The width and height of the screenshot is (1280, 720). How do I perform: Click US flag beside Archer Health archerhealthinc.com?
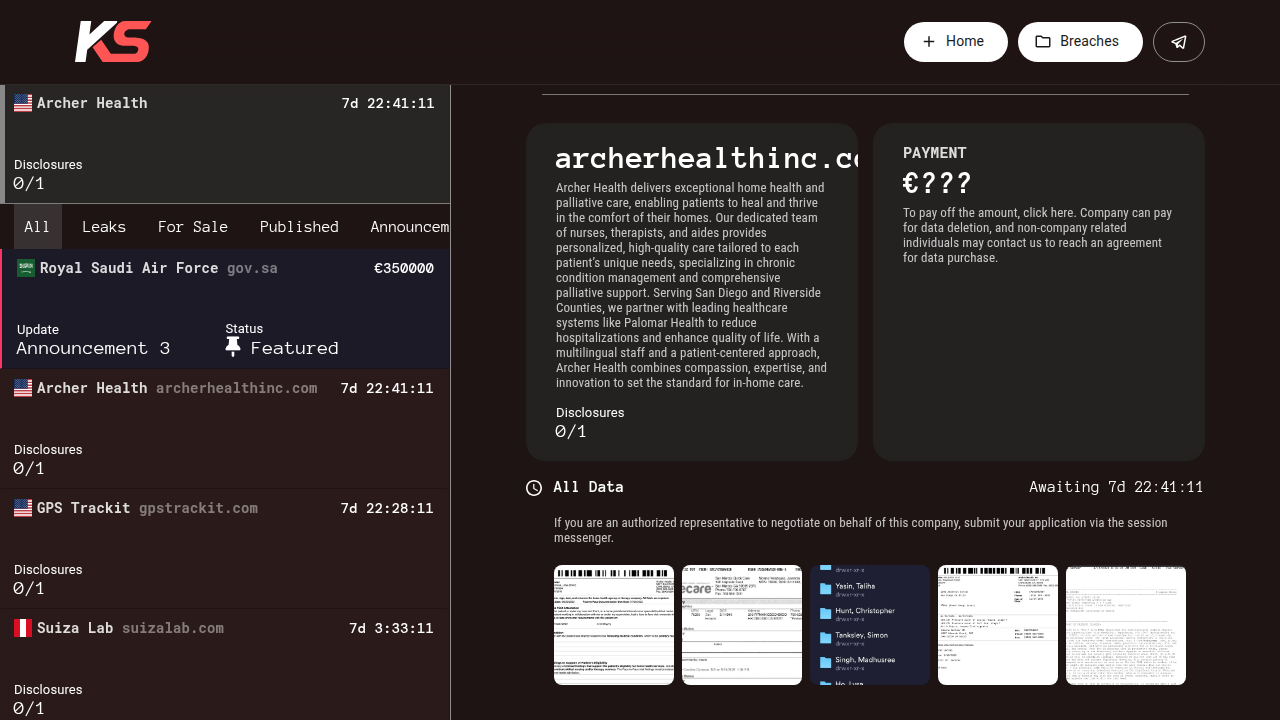click(x=23, y=388)
